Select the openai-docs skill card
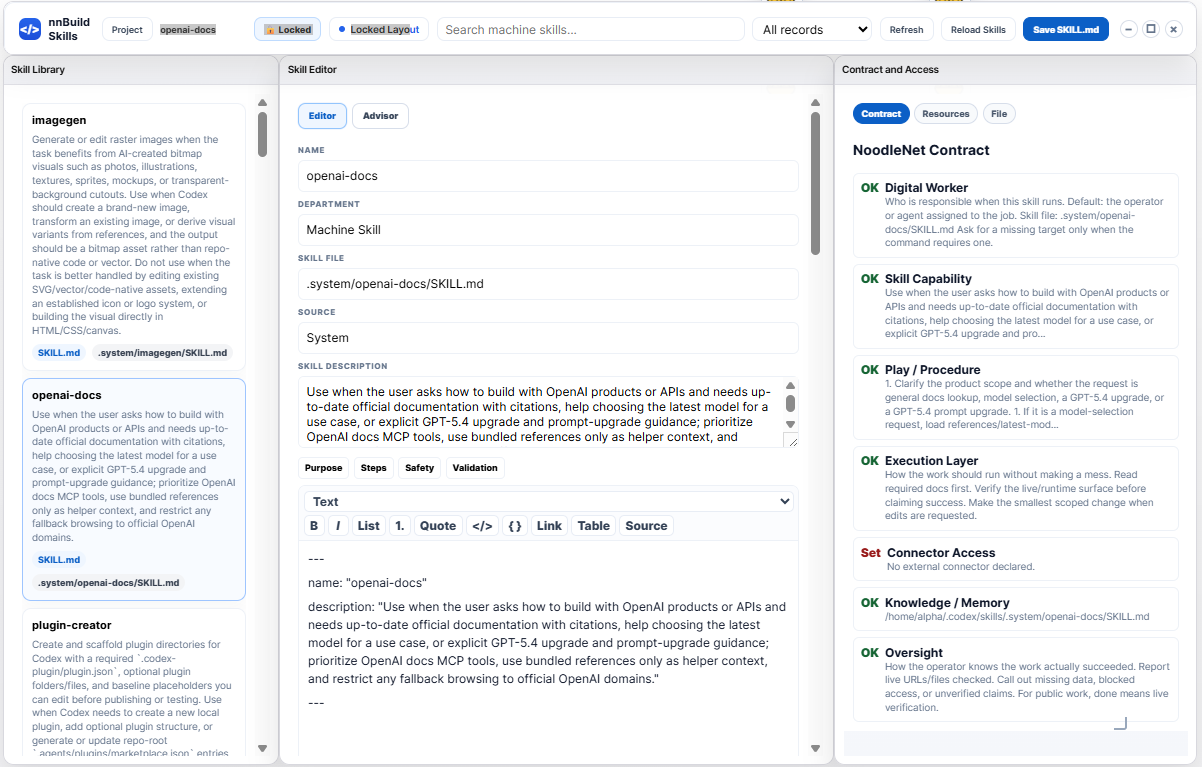The height and width of the screenshot is (767, 1202). point(134,489)
